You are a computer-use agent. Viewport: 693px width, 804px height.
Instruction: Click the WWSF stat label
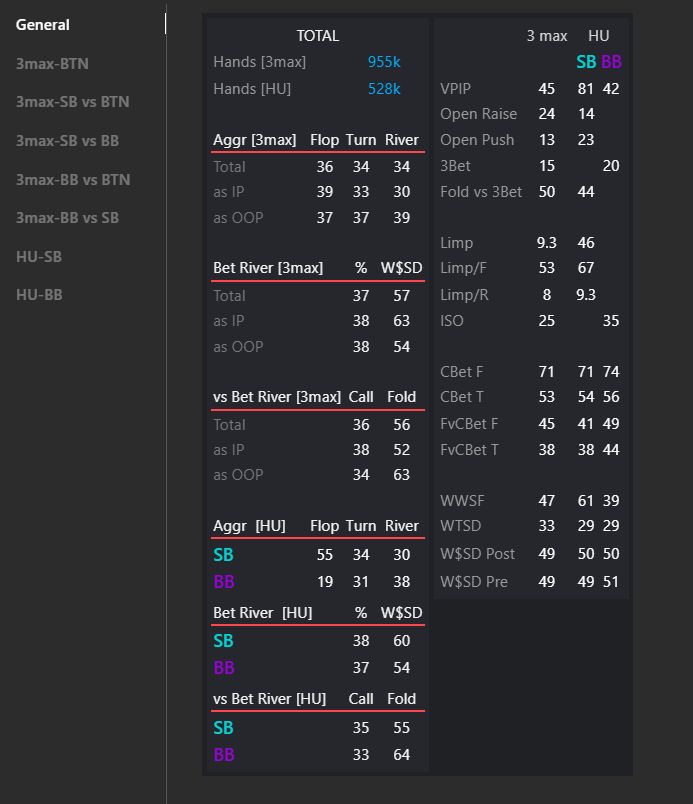(x=461, y=500)
